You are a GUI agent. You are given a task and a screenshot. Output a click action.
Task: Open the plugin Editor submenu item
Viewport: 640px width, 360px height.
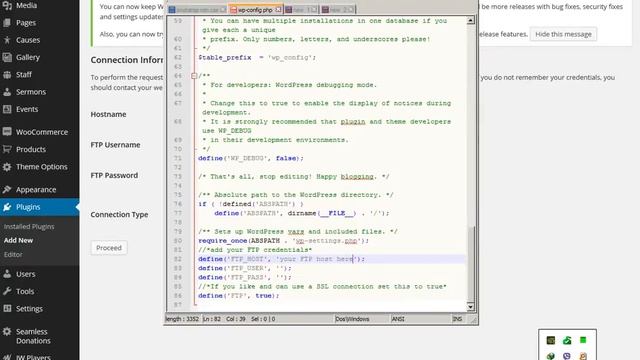(x=13, y=254)
